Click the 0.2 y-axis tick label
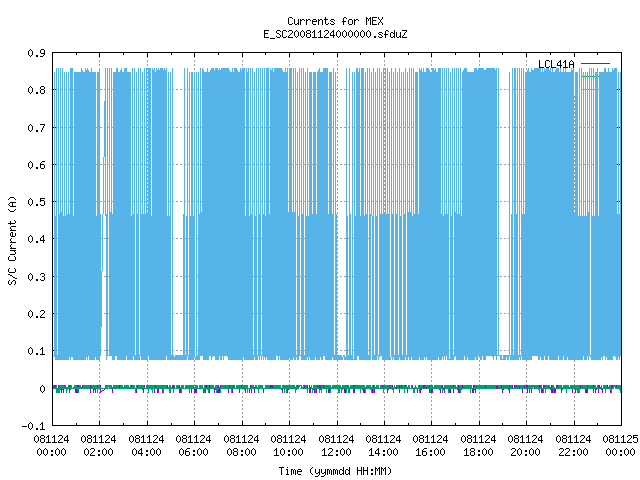Screen dimensions: 640x480 pos(36,314)
